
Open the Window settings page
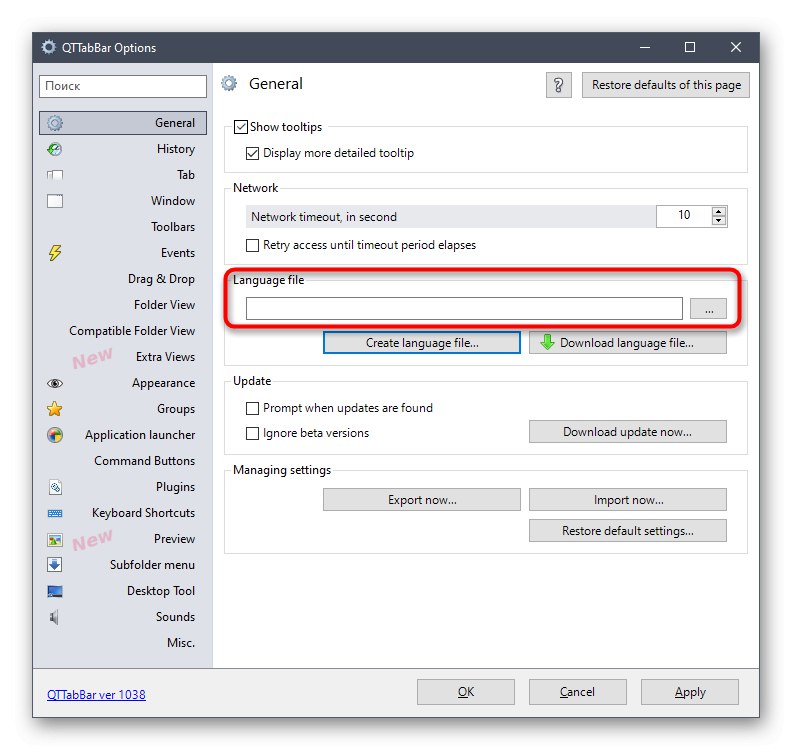click(123, 201)
